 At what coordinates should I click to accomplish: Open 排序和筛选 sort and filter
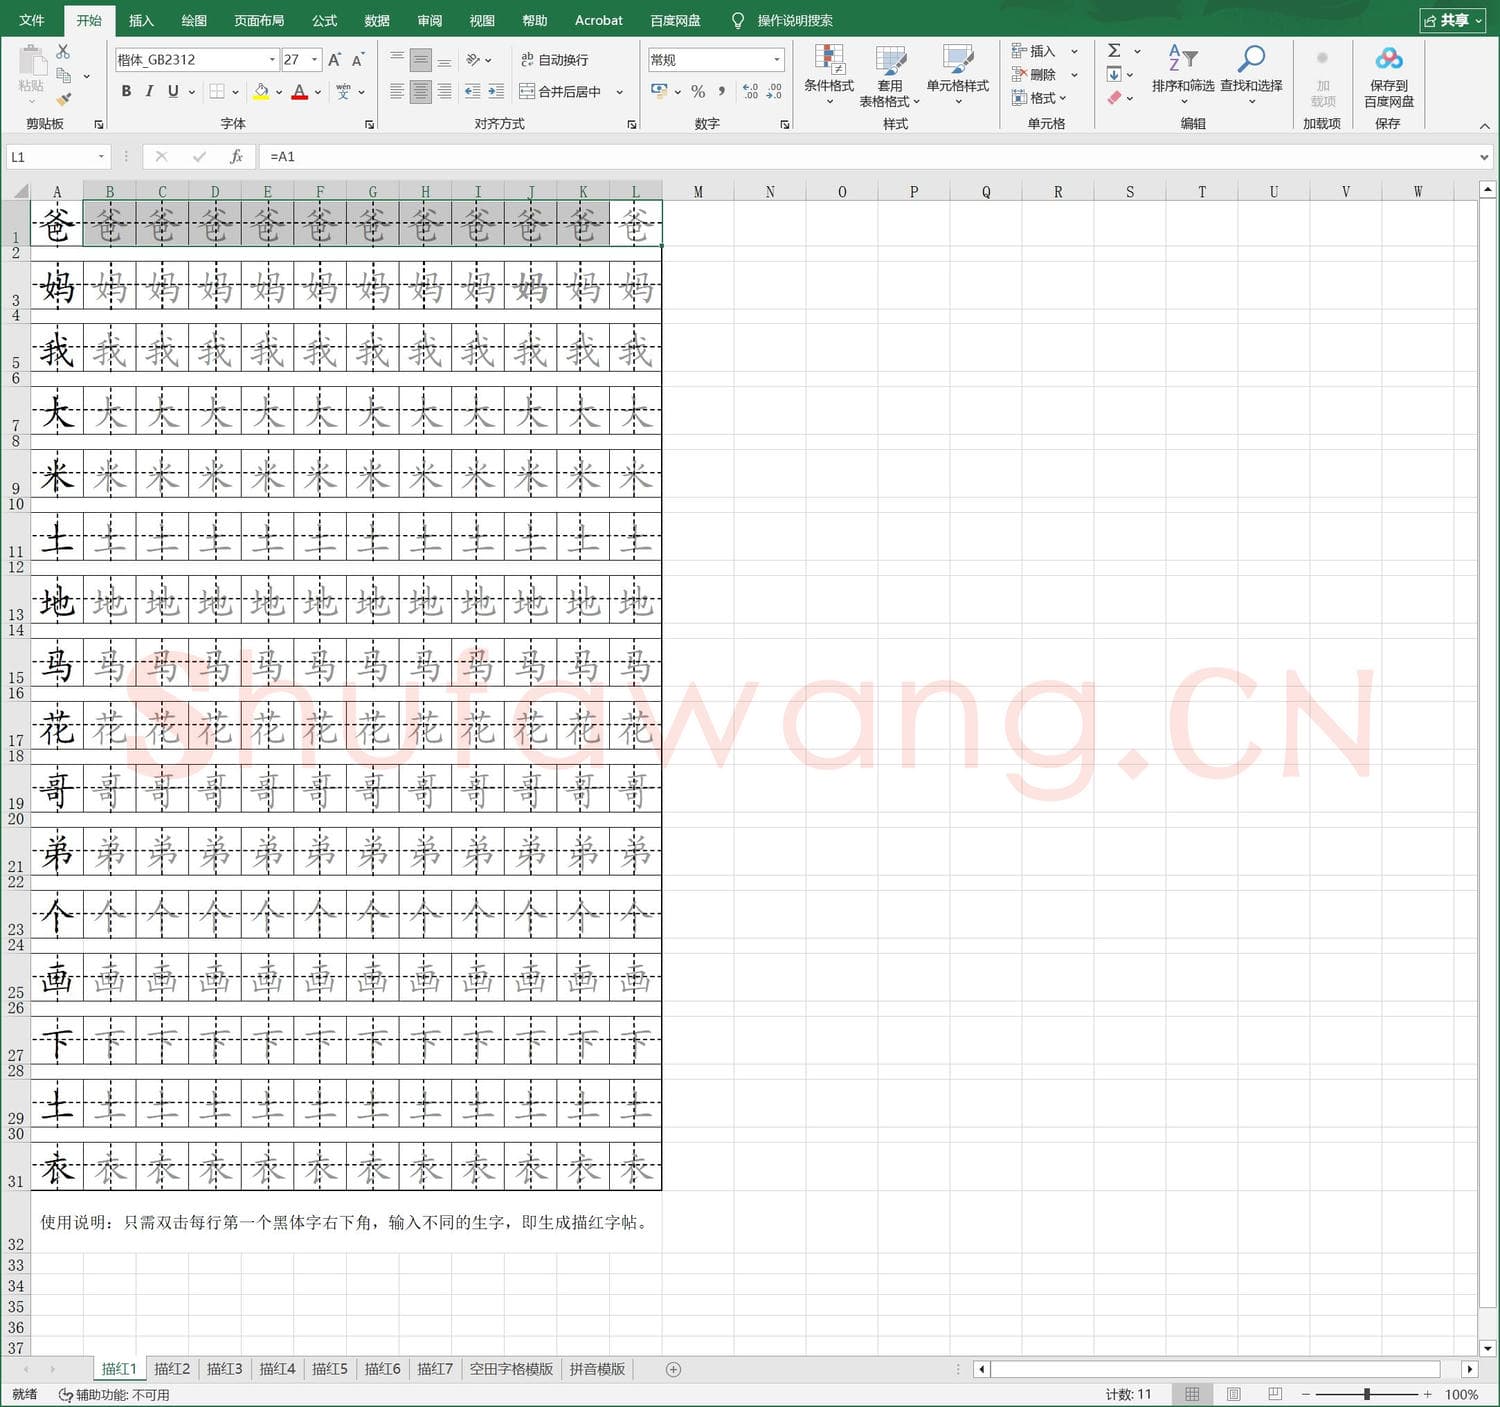click(x=1183, y=75)
